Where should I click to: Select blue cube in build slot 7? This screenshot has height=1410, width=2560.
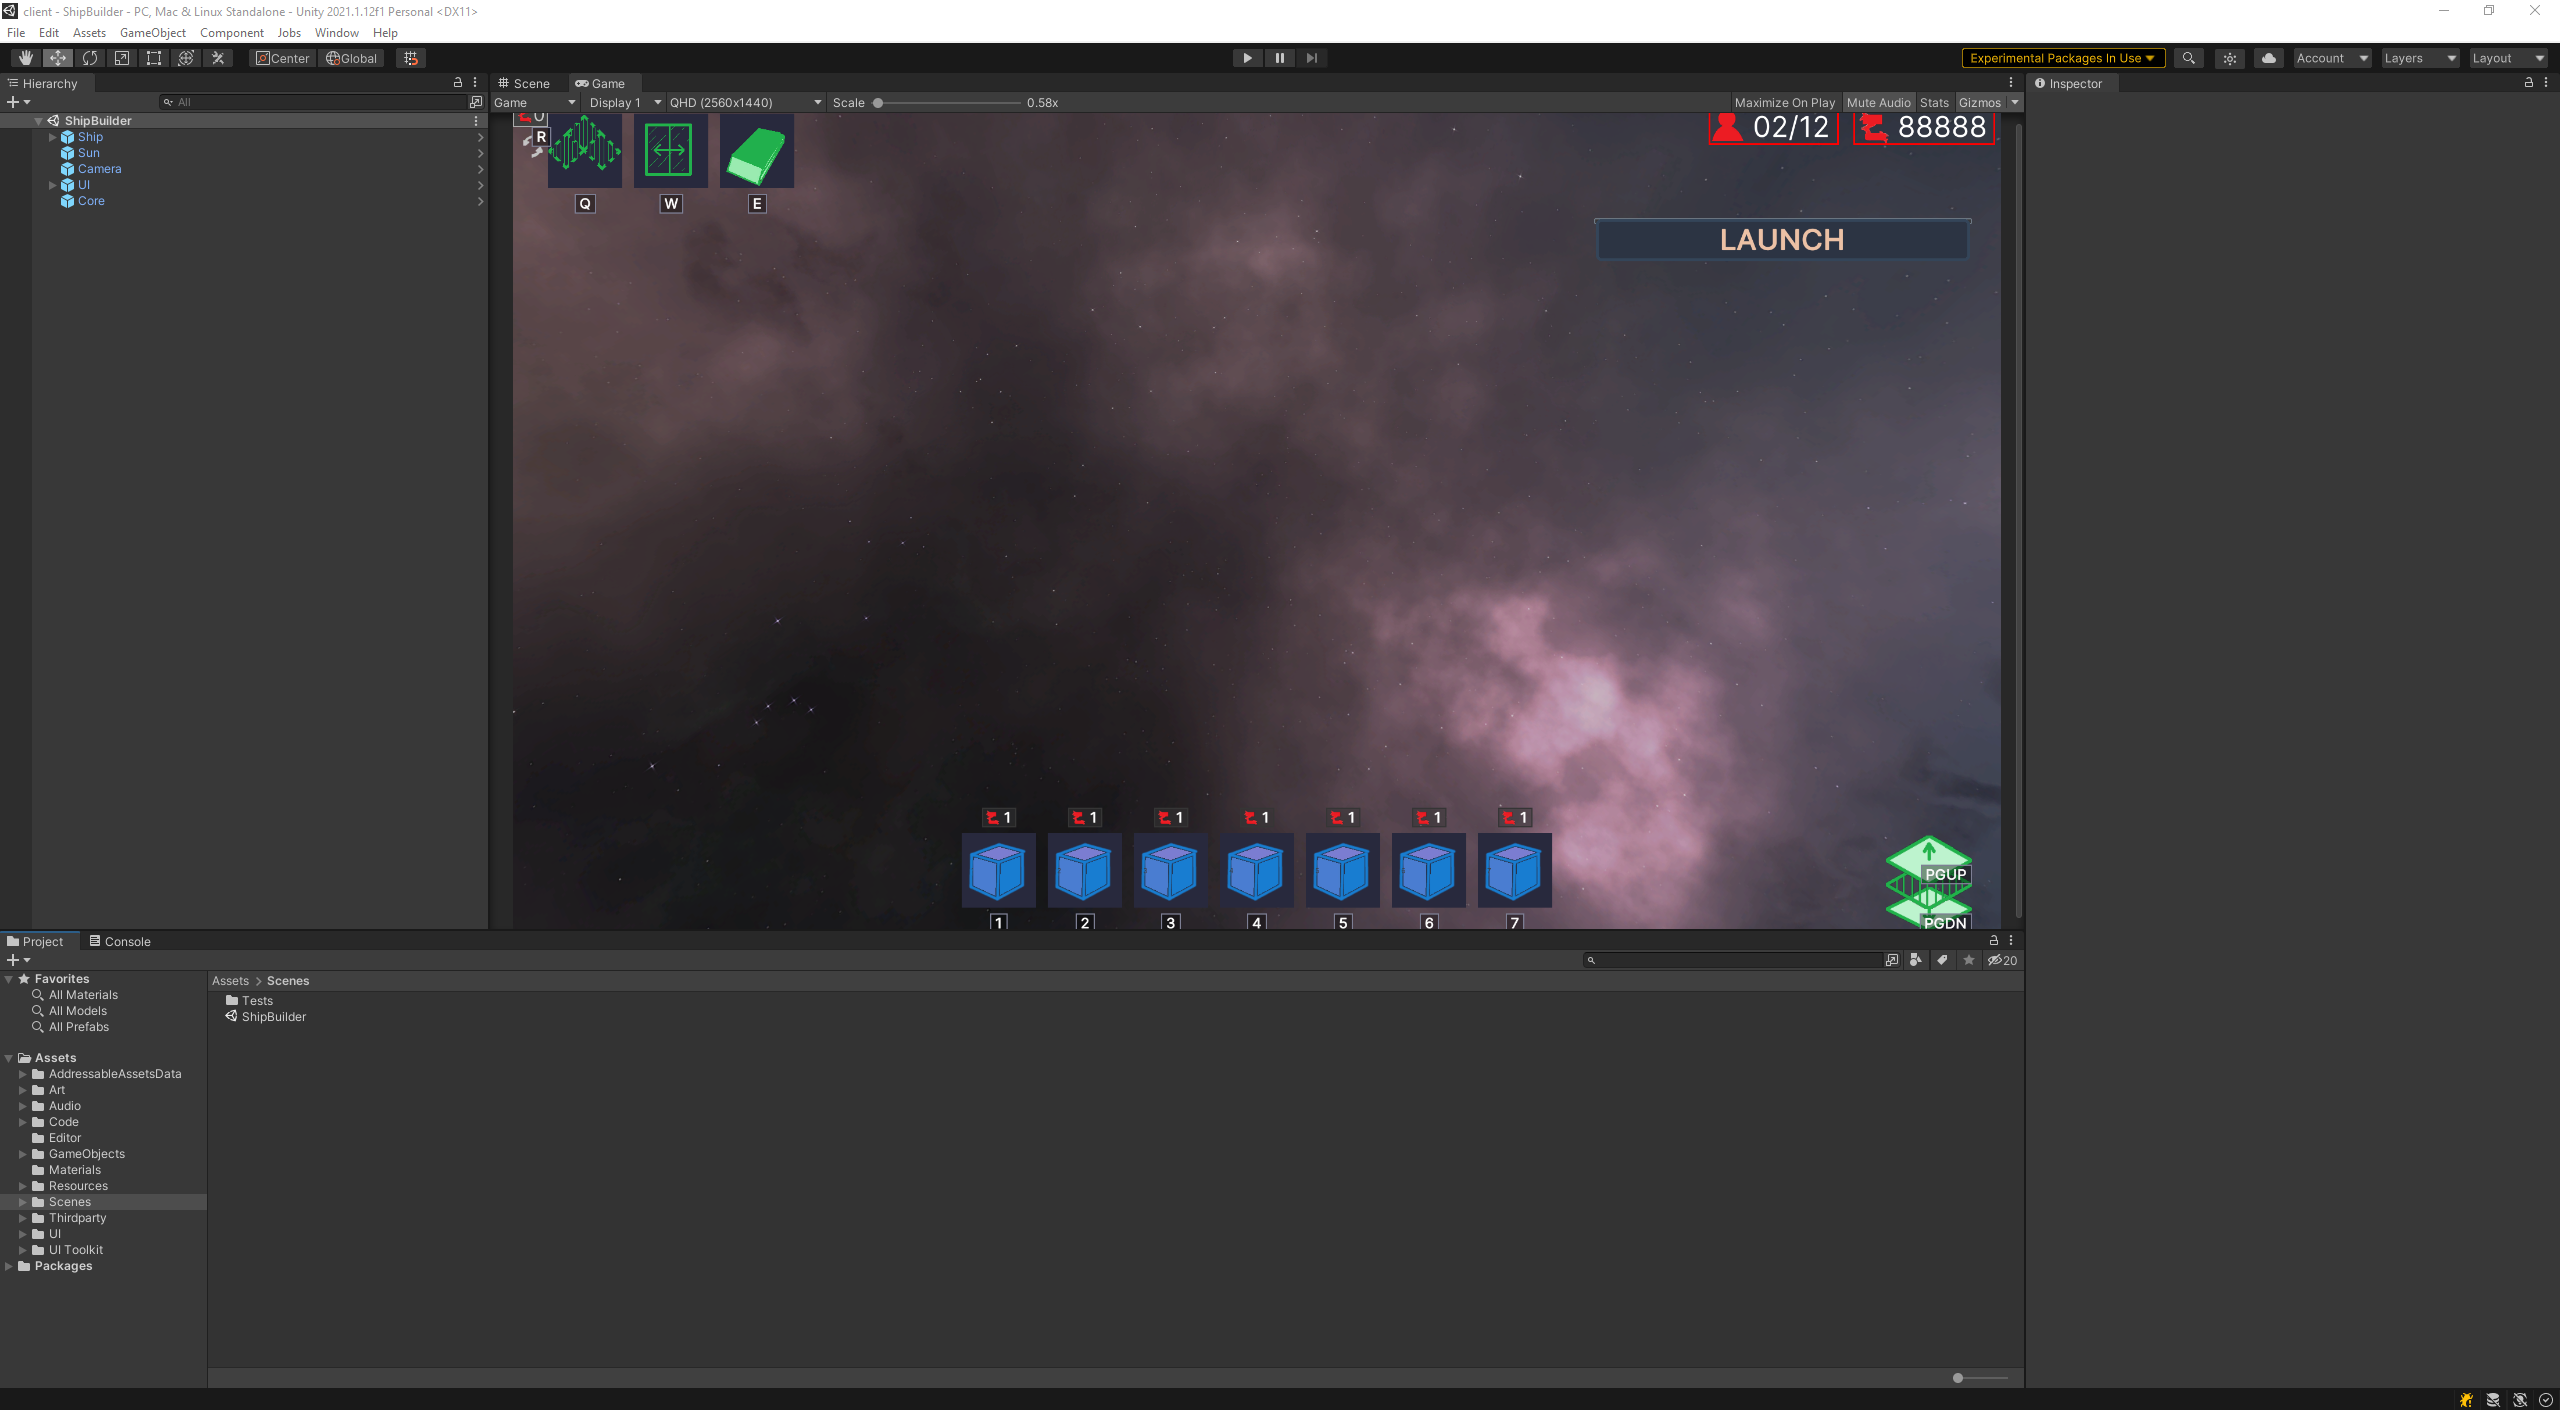click(1514, 870)
